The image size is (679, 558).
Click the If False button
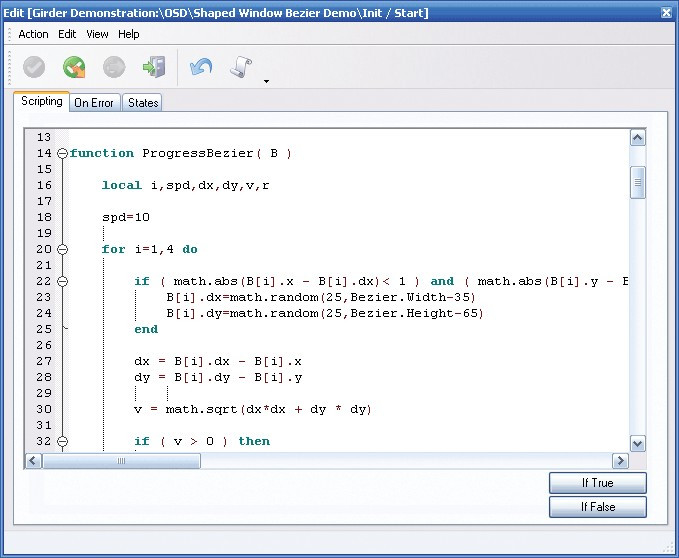(x=598, y=506)
